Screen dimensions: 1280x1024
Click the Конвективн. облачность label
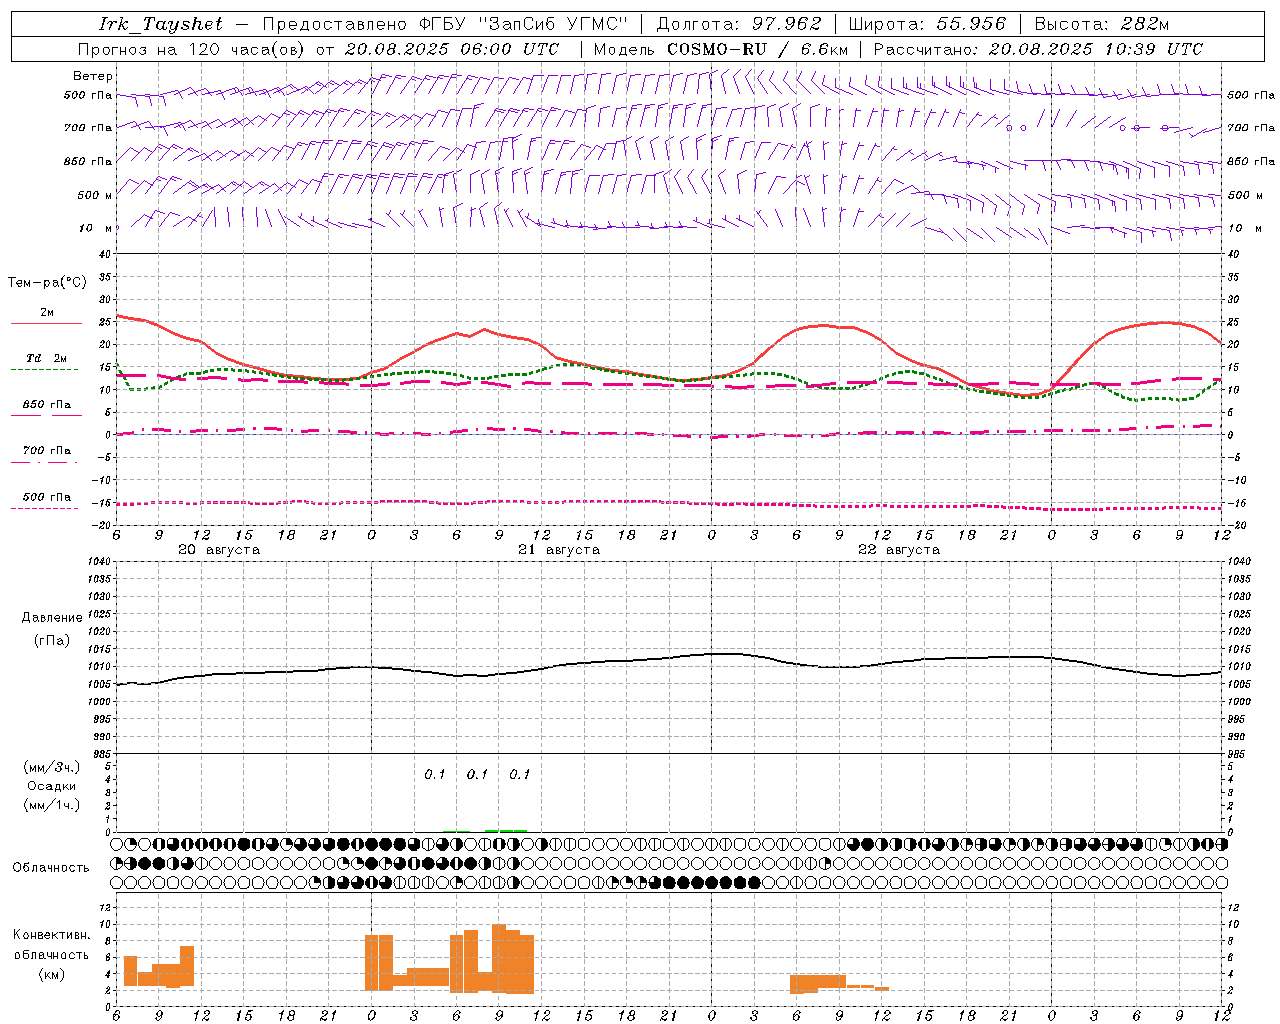click(x=52, y=945)
